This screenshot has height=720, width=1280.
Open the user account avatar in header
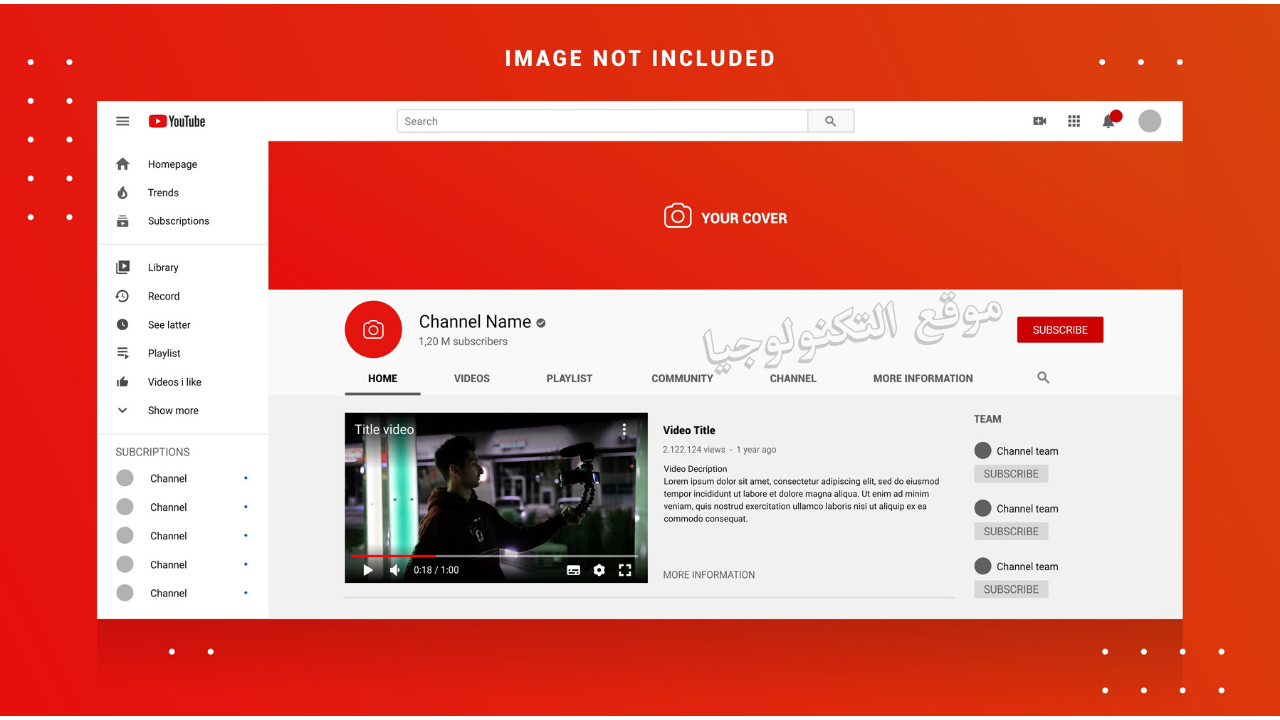tap(1150, 121)
